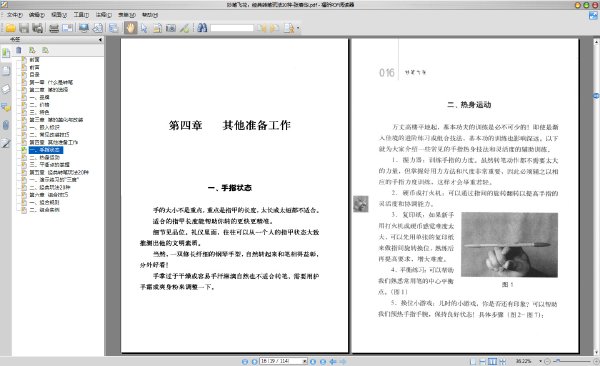Screen dimensions: 600x366
Task: Select bookmark 第四章 其他准备工作
Action: 54,142
